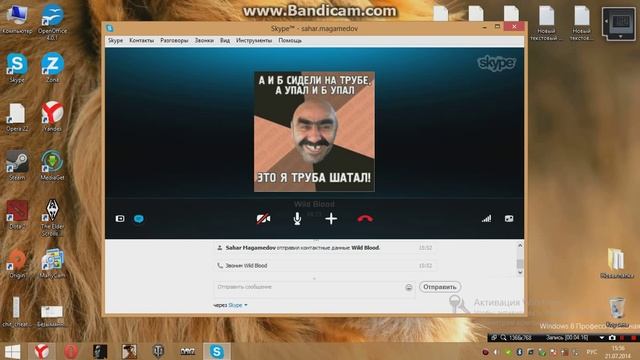Screen dimensions: 640x360
Task: Take screenshot with Bandicam camera icon
Action: (612, 338)
